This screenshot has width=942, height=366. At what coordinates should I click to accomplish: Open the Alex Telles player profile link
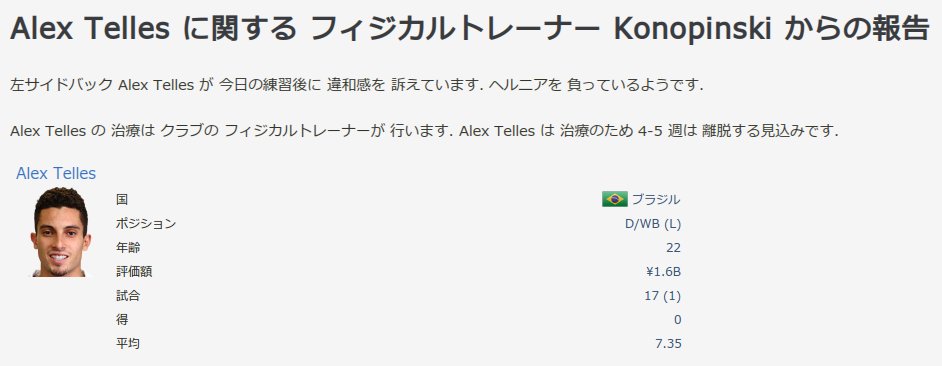pos(56,174)
